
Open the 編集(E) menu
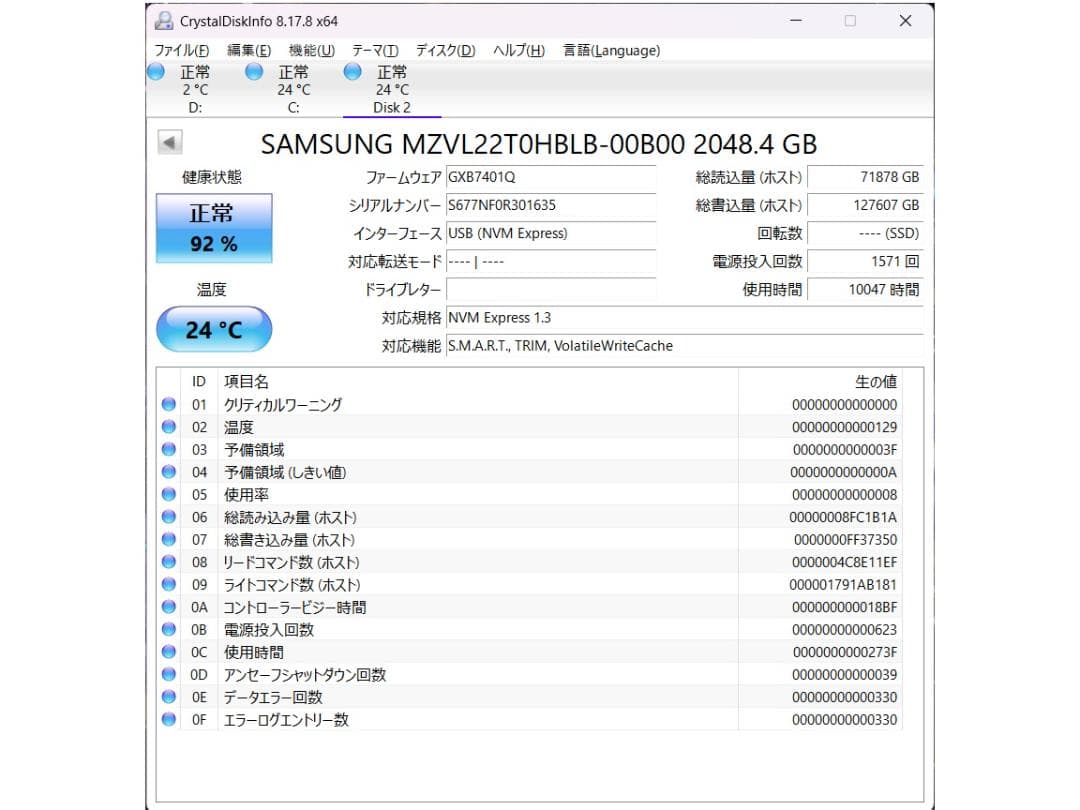click(249, 50)
